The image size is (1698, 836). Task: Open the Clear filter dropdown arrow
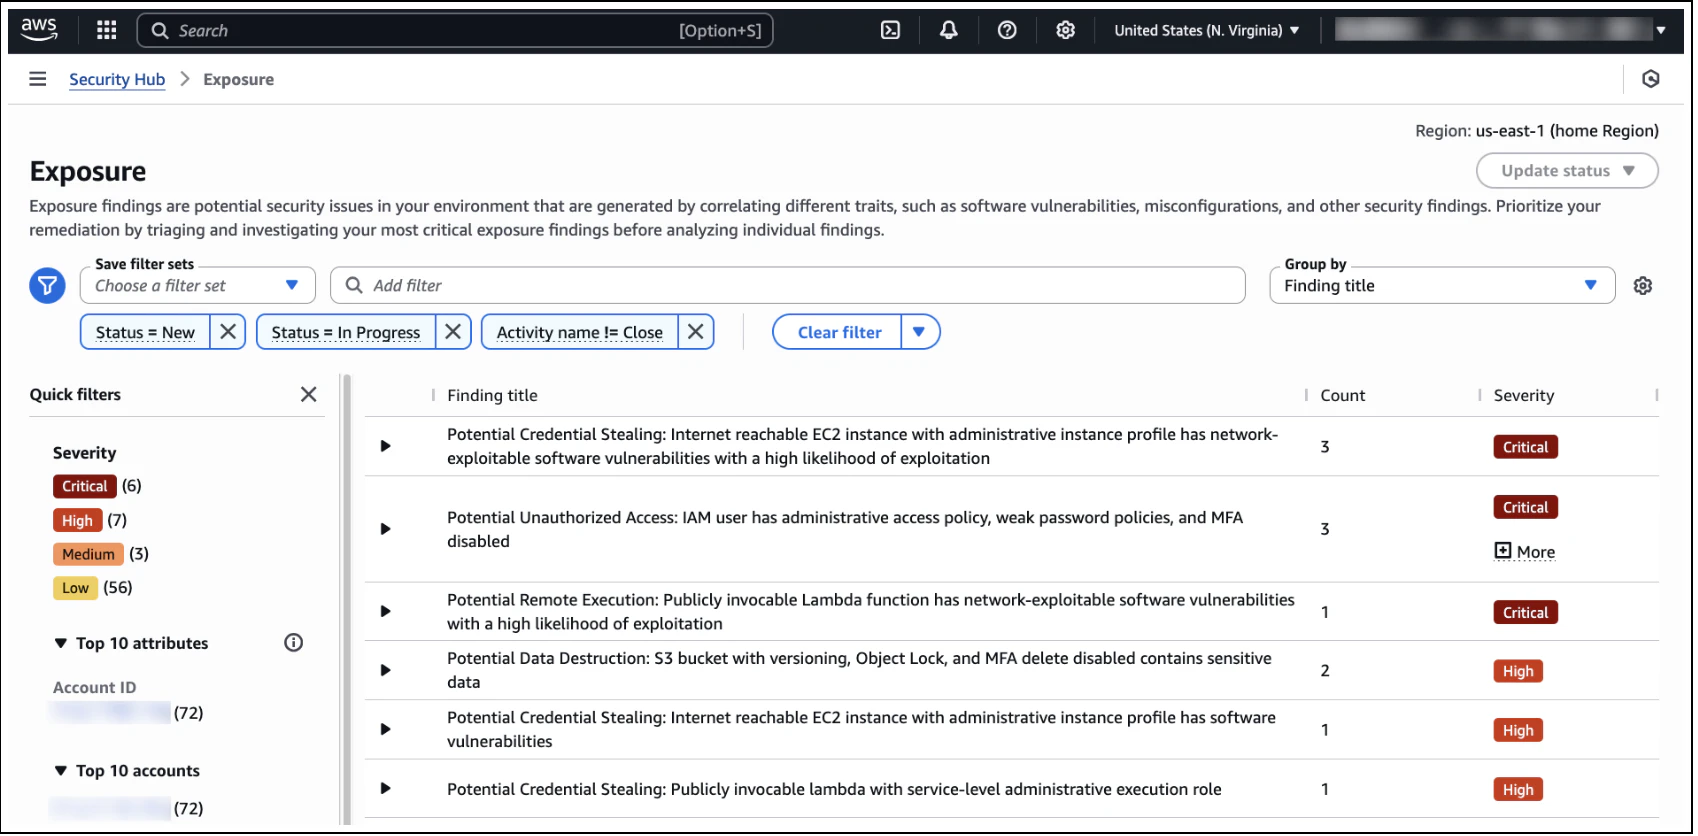pos(921,333)
